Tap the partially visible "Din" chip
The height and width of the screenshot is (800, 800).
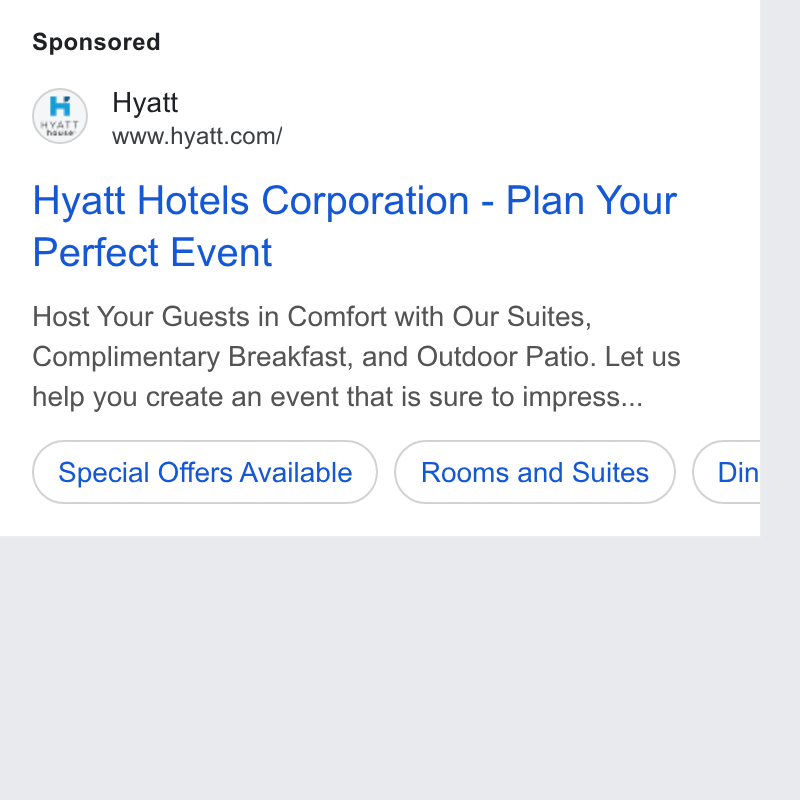coord(727,472)
